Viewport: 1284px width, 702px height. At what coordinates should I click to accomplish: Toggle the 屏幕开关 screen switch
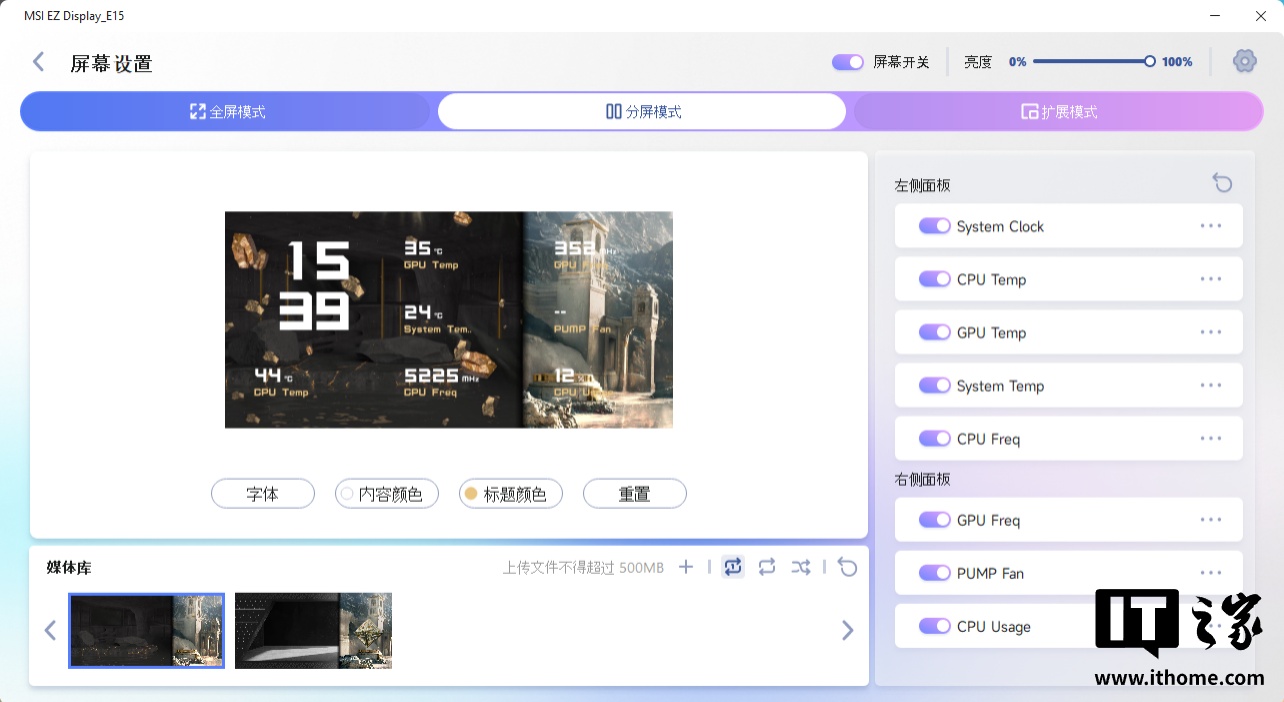click(848, 62)
